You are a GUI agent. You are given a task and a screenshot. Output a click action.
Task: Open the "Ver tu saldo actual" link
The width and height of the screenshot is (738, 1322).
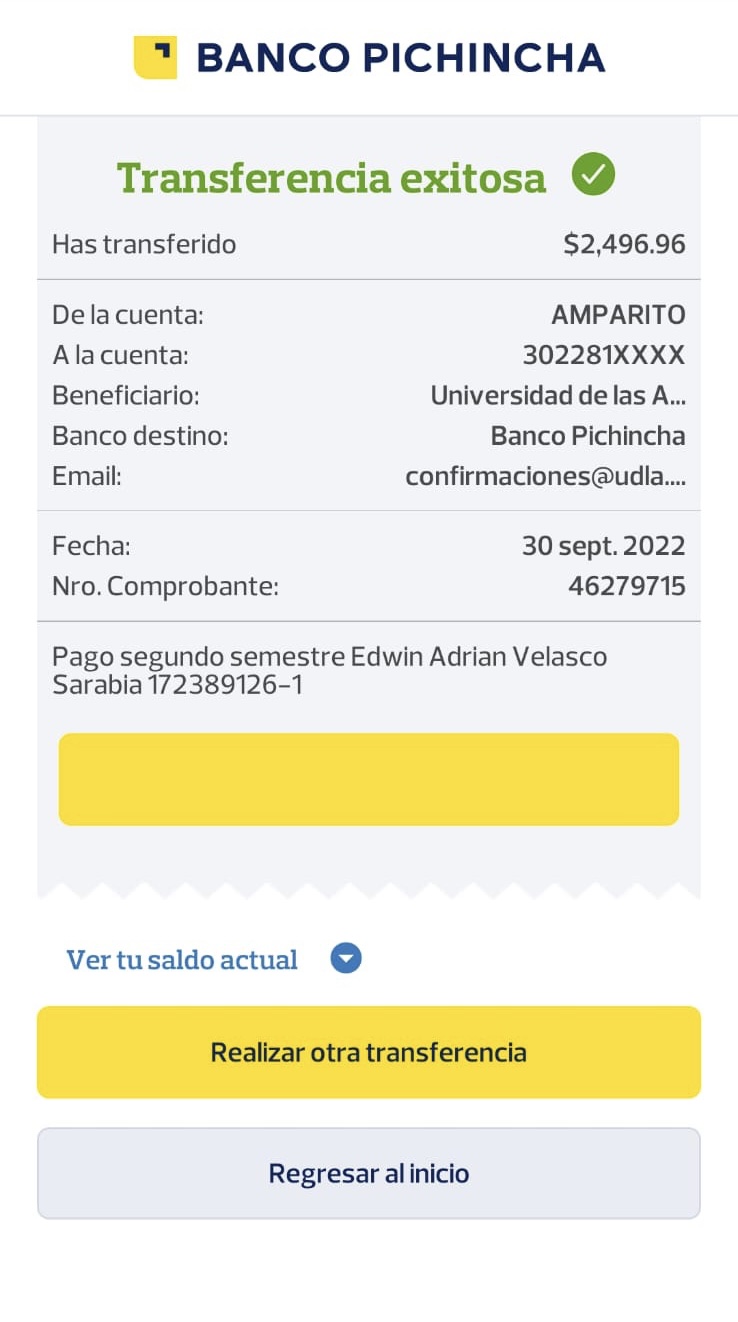[x=182, y=960]
